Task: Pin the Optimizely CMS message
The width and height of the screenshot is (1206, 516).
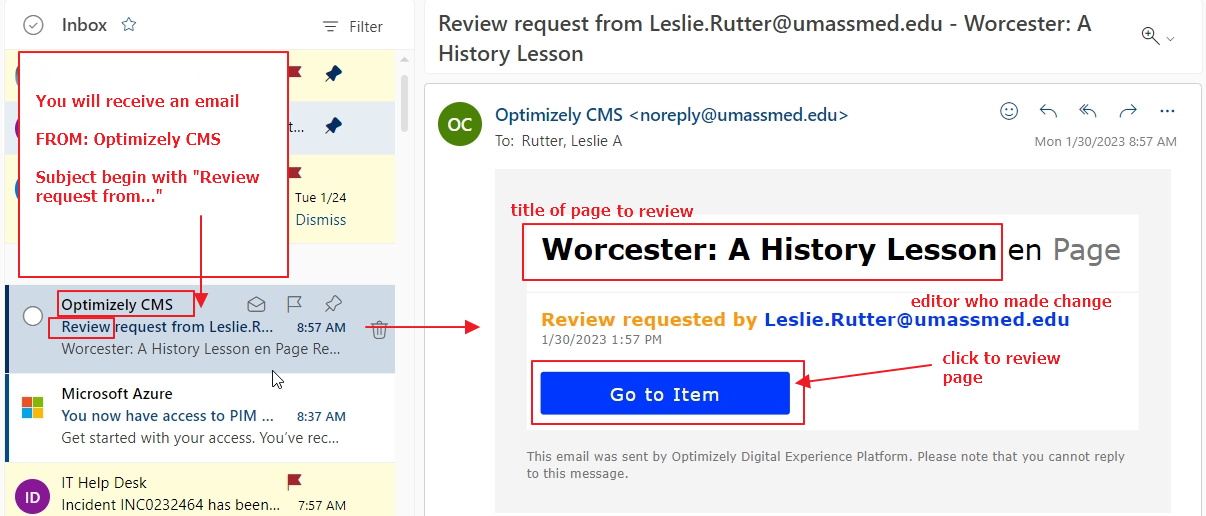Action: (333, 304)
